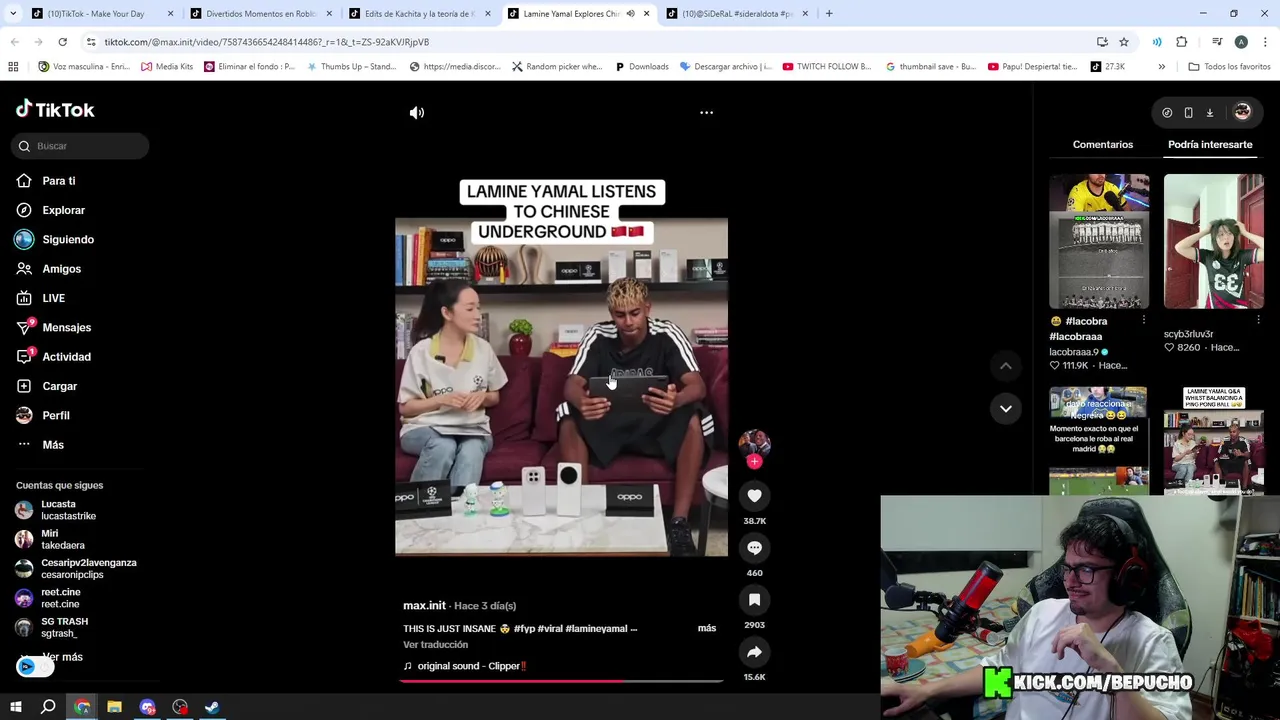
Task: Open the ping-pong Q&A recommended thumbnail
Action: (x=1213, y=441)
